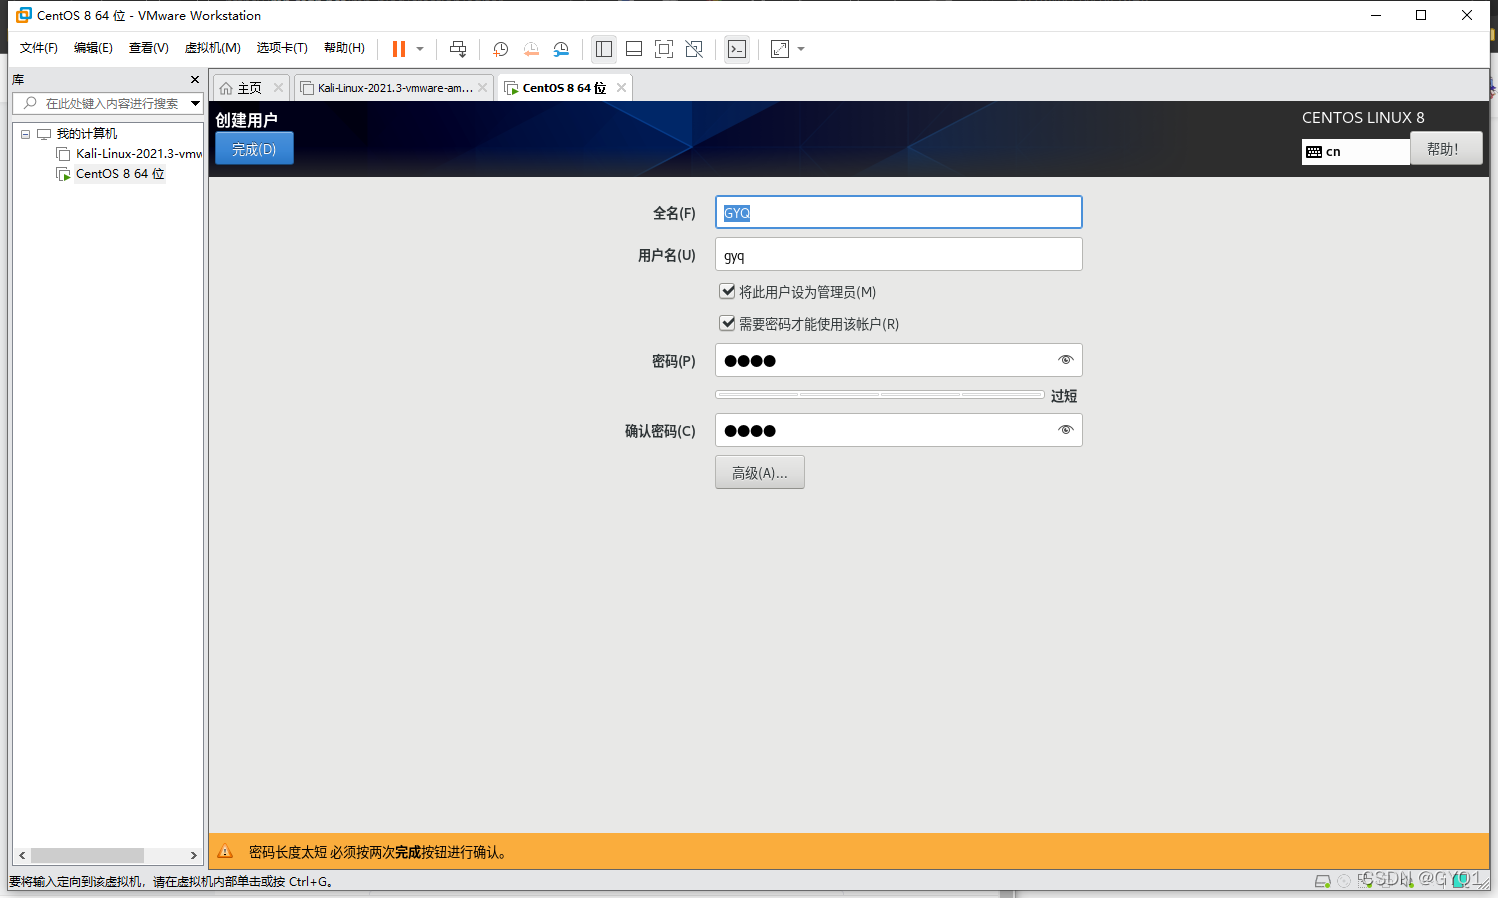Open the 高级(A)... settings button
This screenshot has width=1498, height=898.
click(x=760, y=472)
